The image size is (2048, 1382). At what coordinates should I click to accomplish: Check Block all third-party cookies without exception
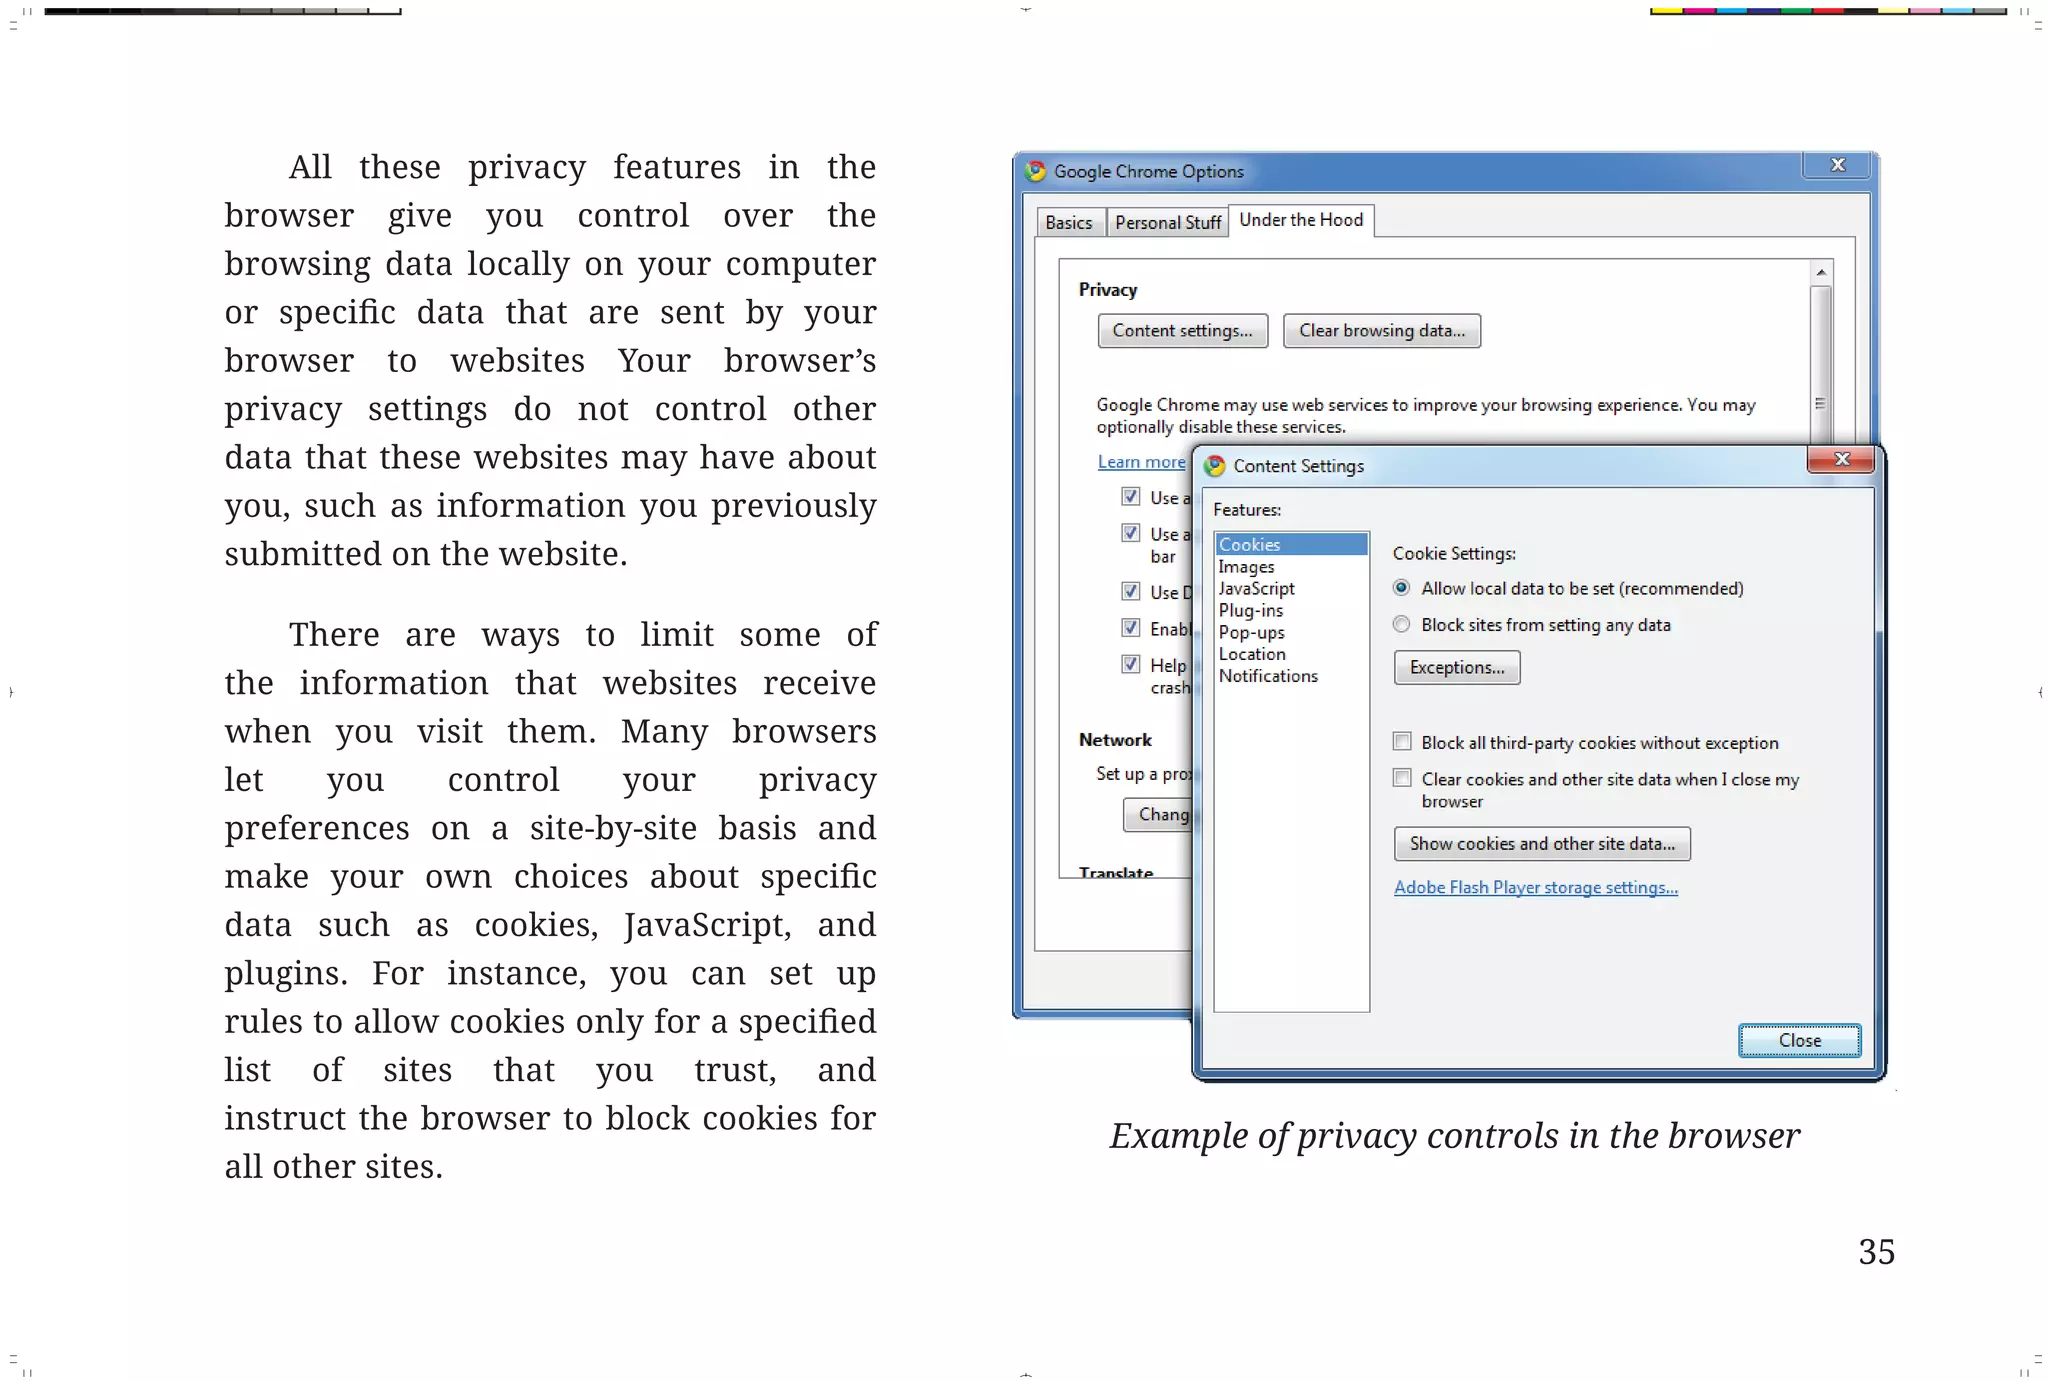[x=1402, y=742]
